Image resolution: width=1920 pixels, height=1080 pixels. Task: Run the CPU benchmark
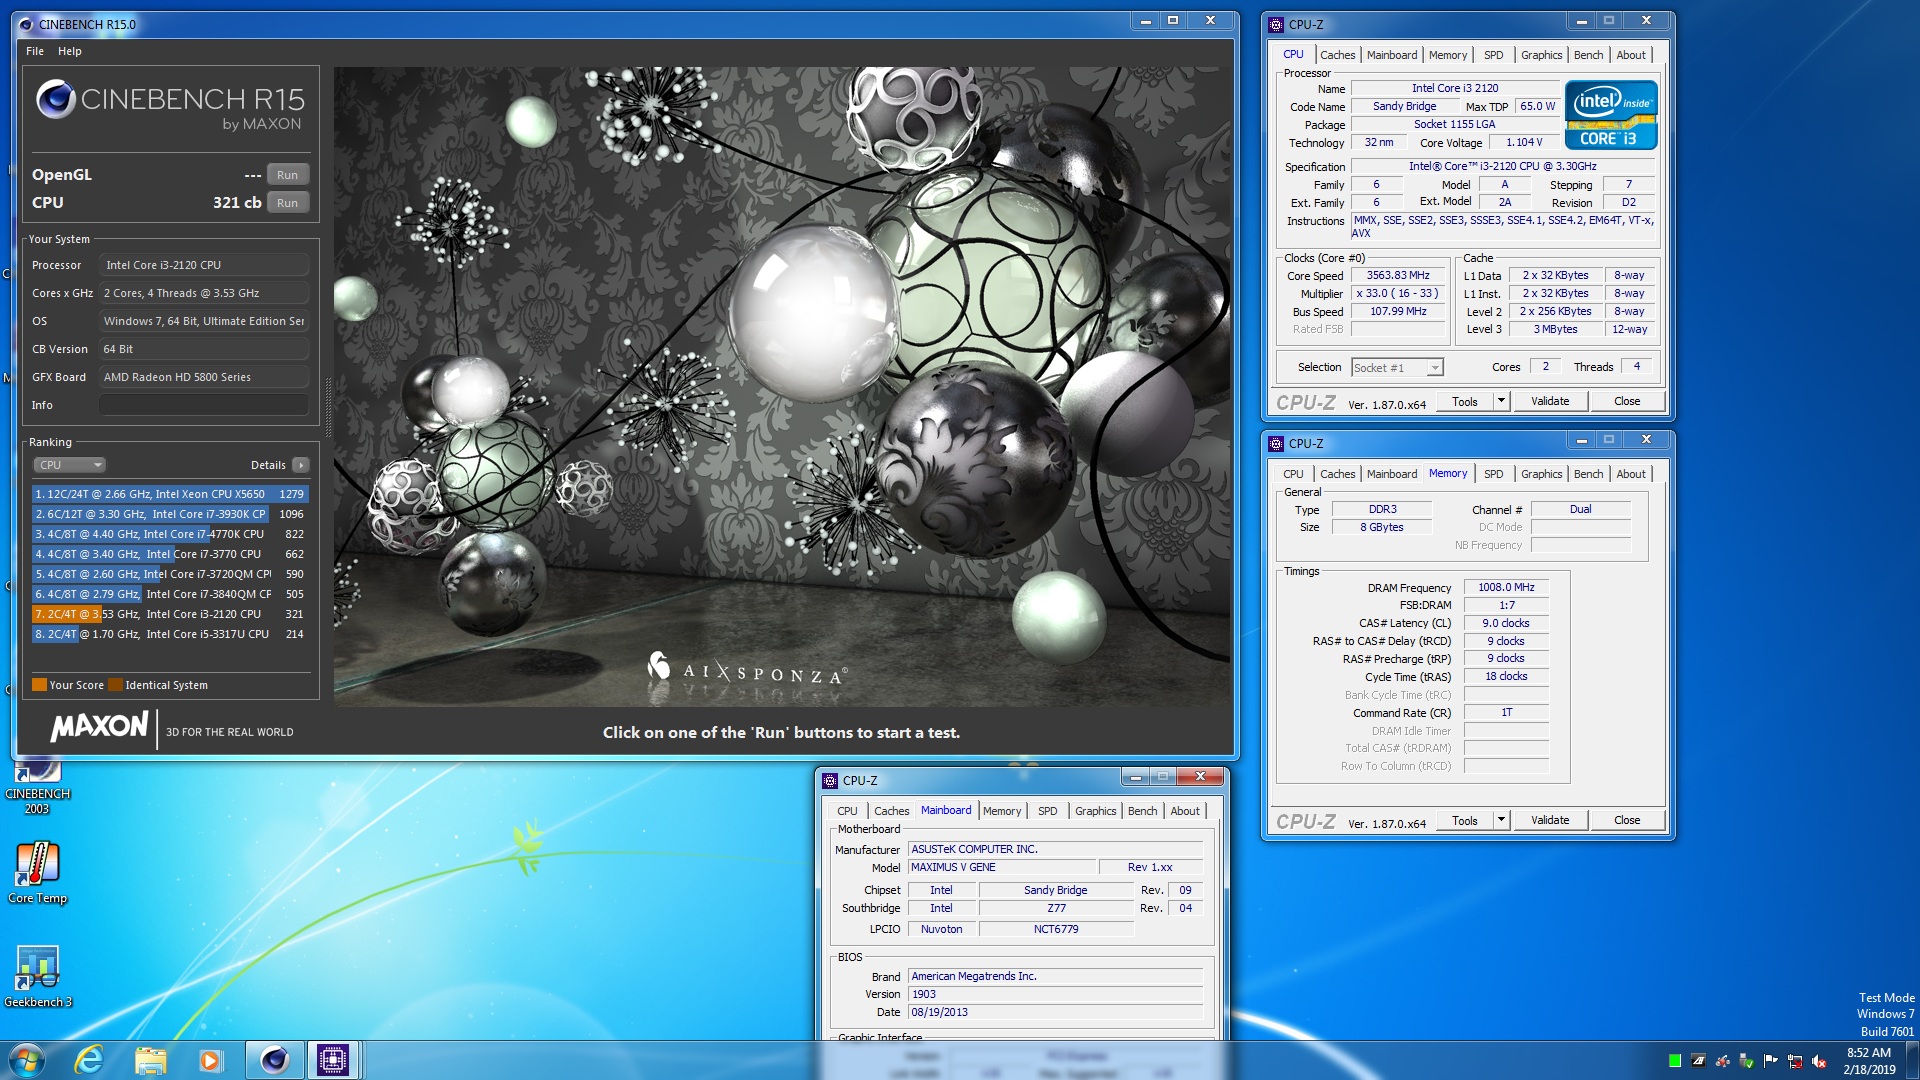pyautogui.click(x=287, y=203)
